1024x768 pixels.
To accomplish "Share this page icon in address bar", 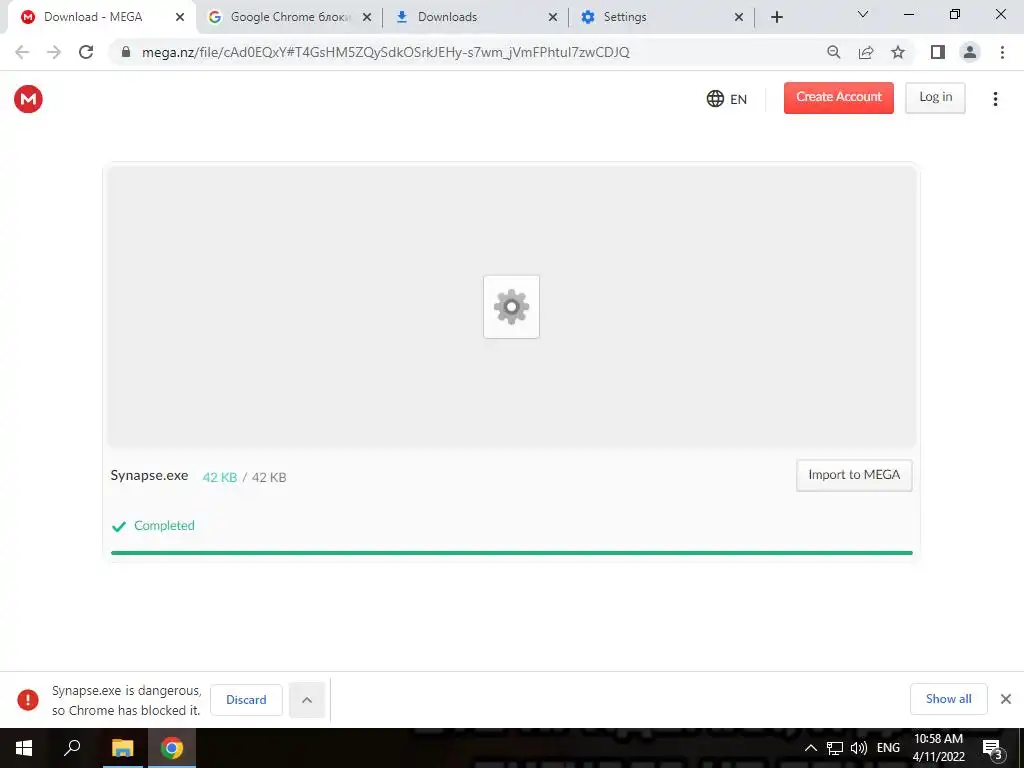I will 866,52.
